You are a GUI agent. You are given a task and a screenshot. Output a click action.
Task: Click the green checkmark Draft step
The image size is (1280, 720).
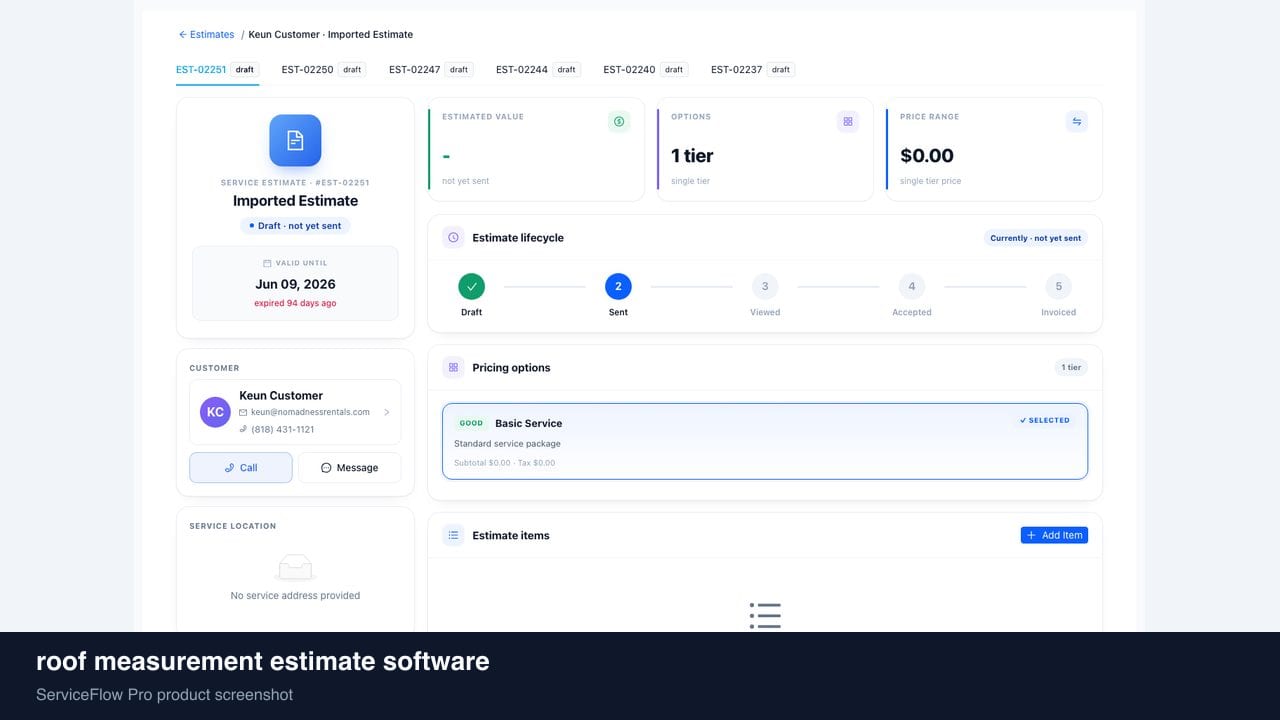click(x=471, y=287)
